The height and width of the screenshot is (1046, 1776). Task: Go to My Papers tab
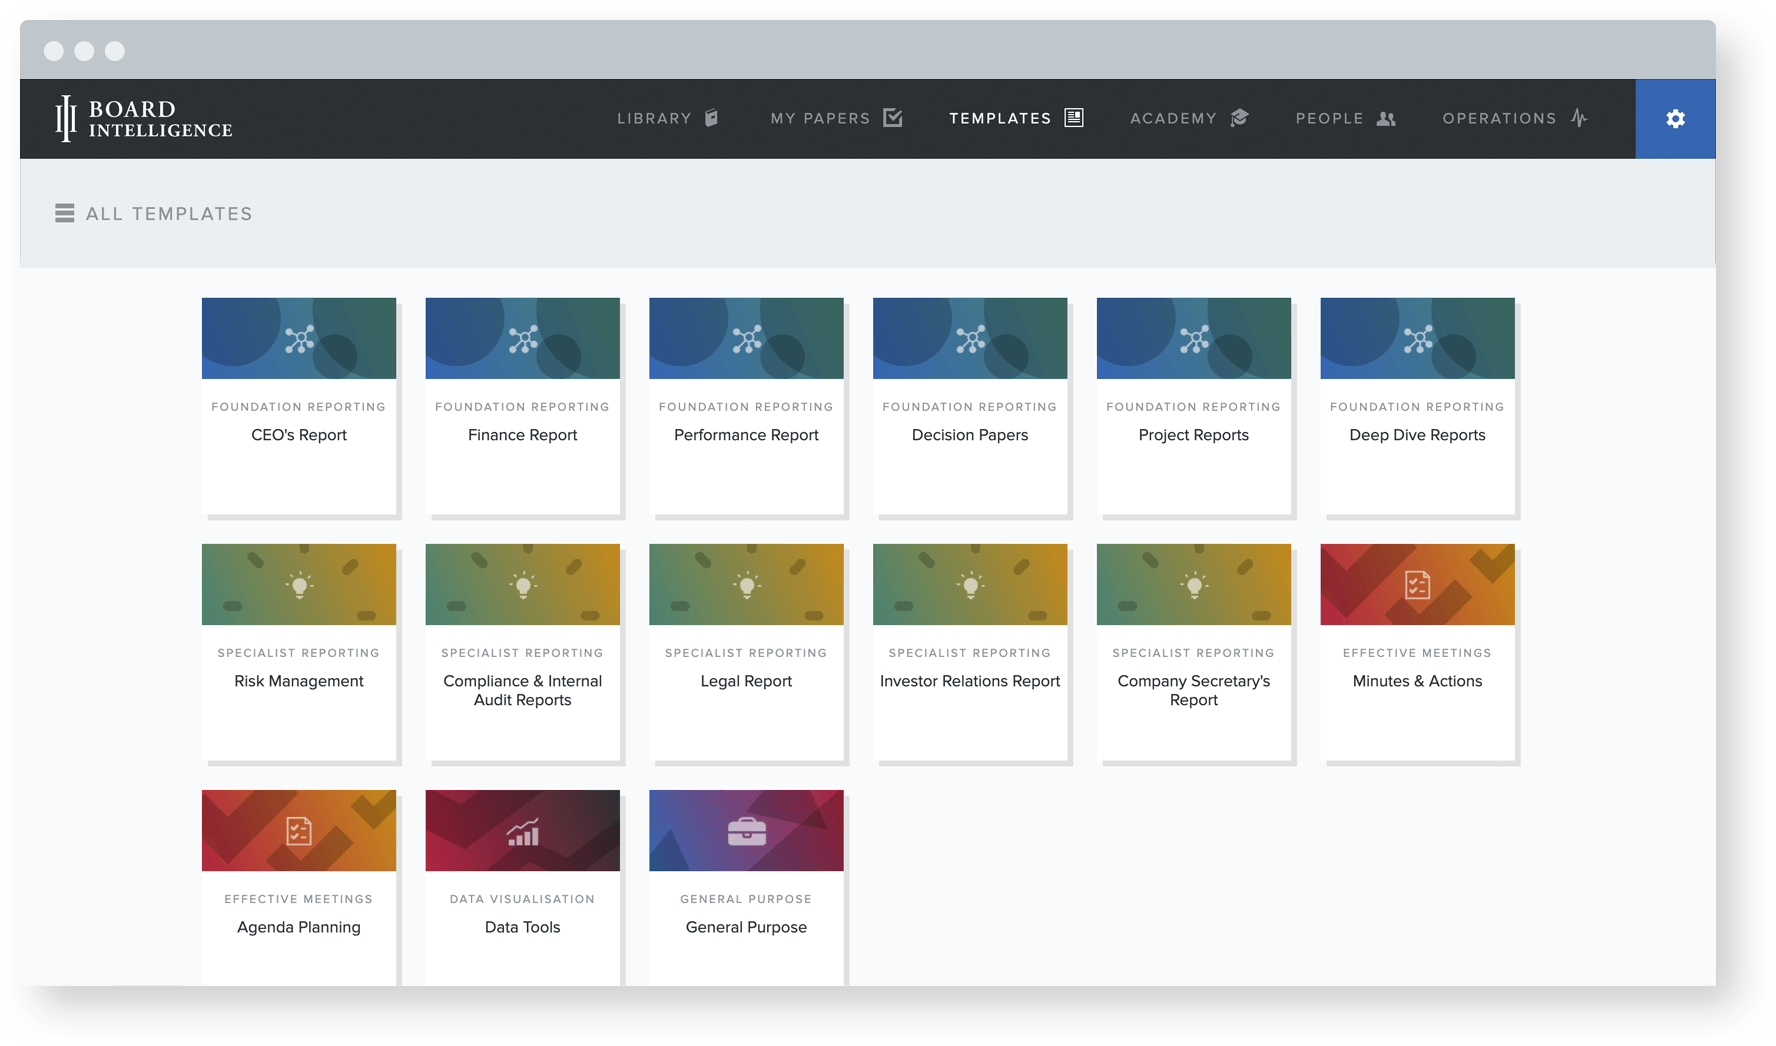coord(836,119)
